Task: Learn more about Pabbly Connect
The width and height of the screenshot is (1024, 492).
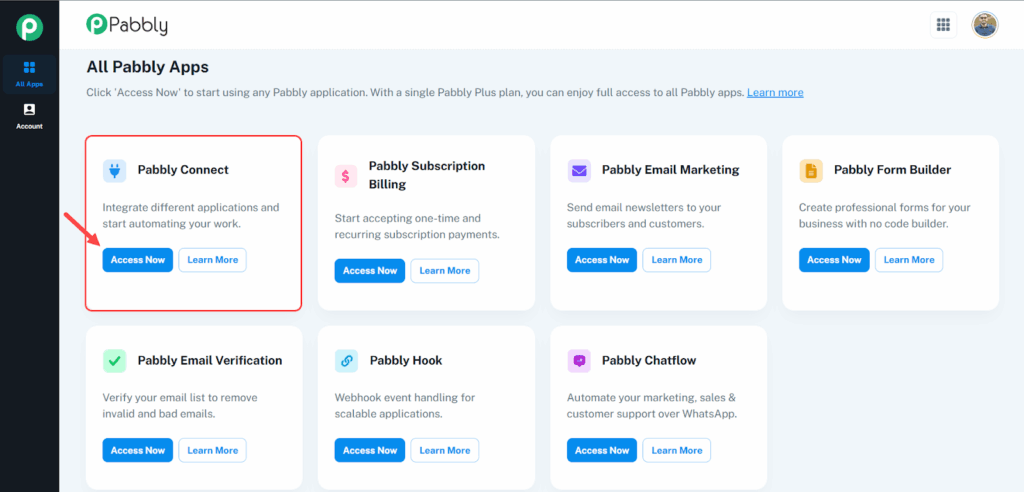Action: (x=213, y=260)
